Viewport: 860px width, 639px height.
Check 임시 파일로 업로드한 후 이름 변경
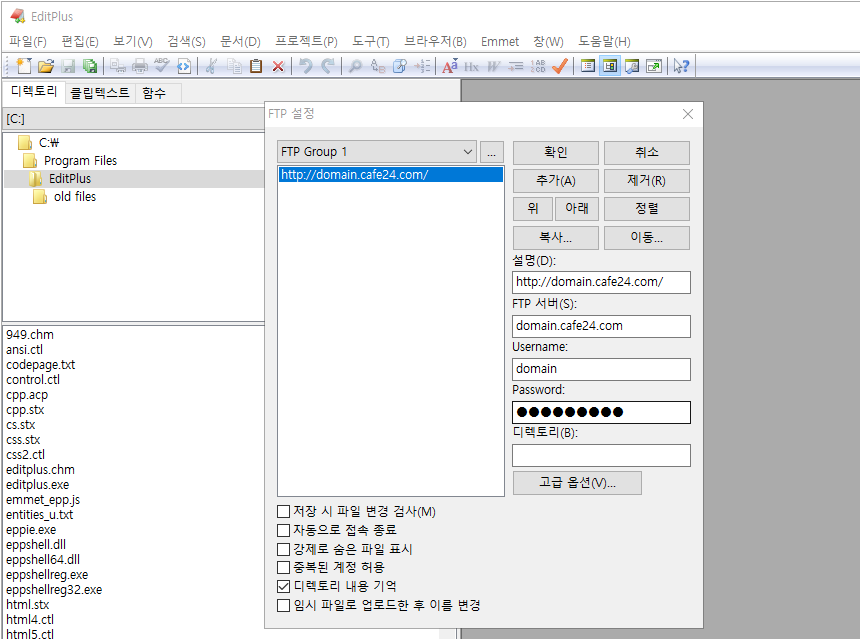pos(284,605)
